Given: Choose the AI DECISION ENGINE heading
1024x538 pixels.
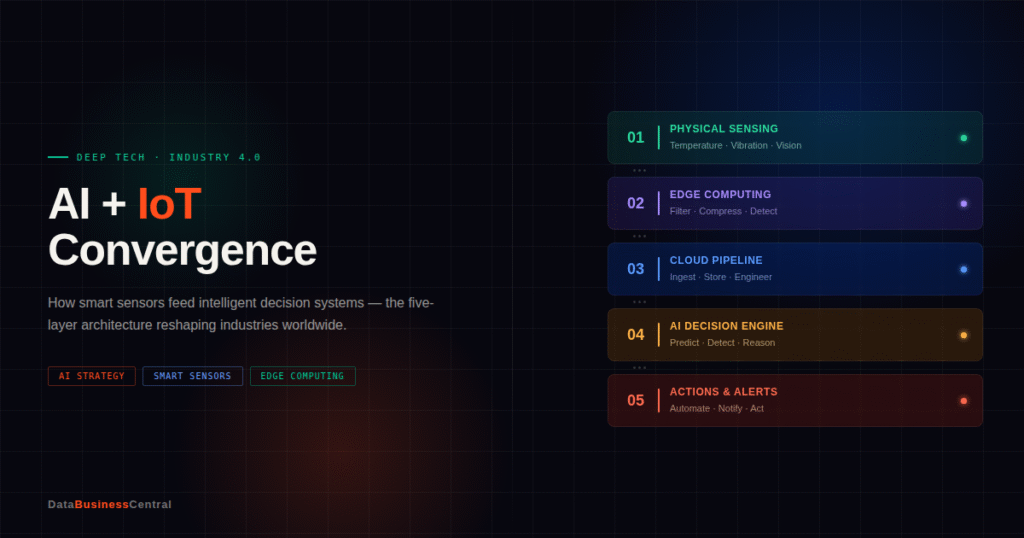Looking at the screenshot, I should click(x=726, y=326).
